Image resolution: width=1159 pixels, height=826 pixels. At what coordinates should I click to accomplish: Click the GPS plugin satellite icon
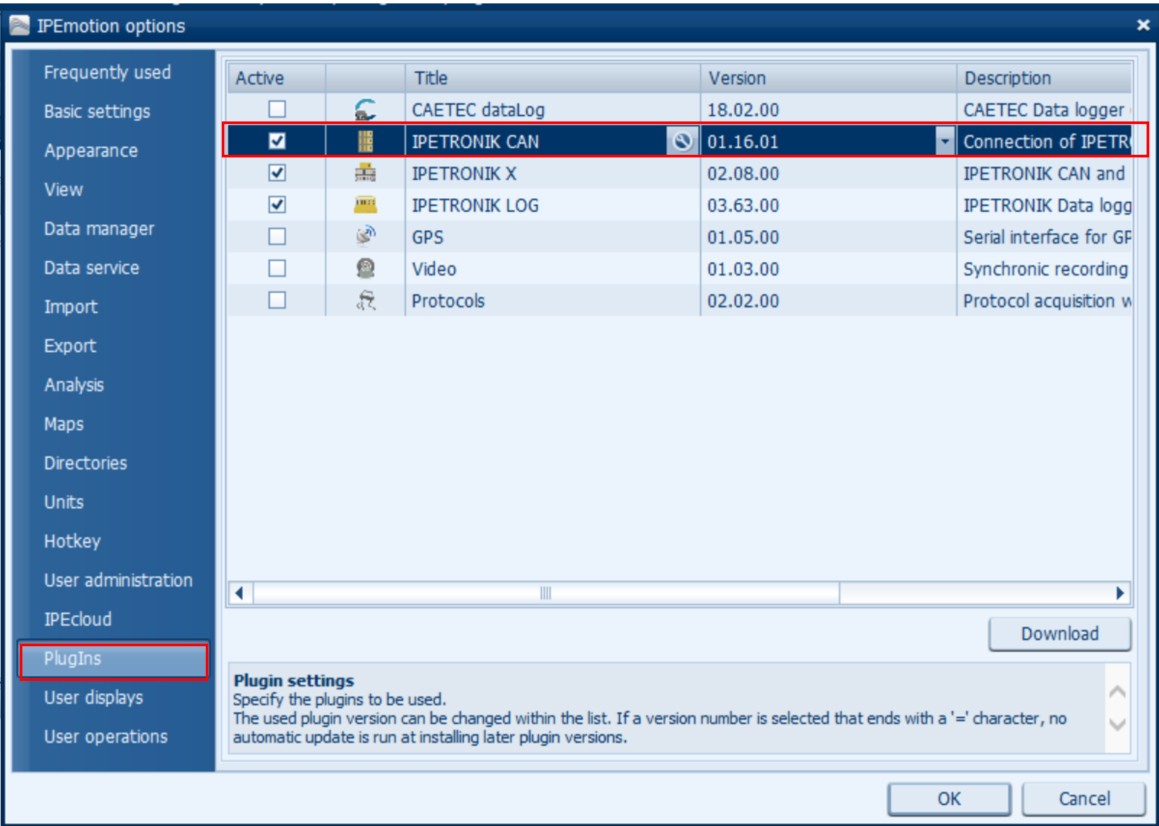[x=365, y=237]
